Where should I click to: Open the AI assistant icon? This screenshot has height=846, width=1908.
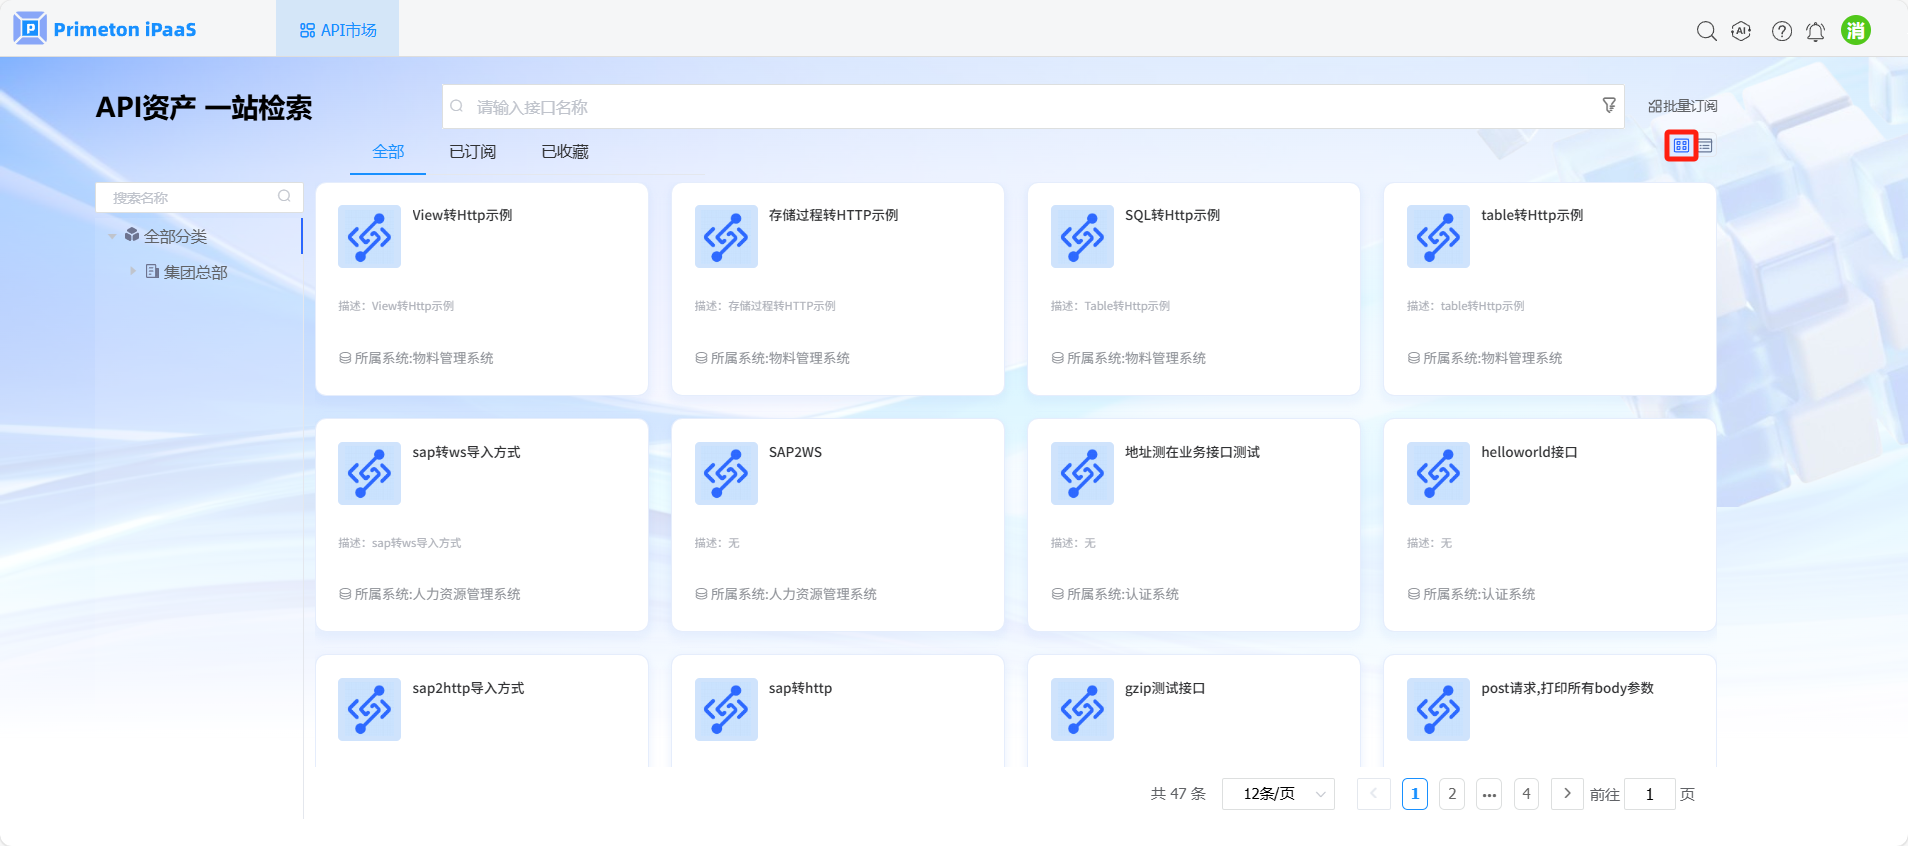click(x=1741, y=31)
